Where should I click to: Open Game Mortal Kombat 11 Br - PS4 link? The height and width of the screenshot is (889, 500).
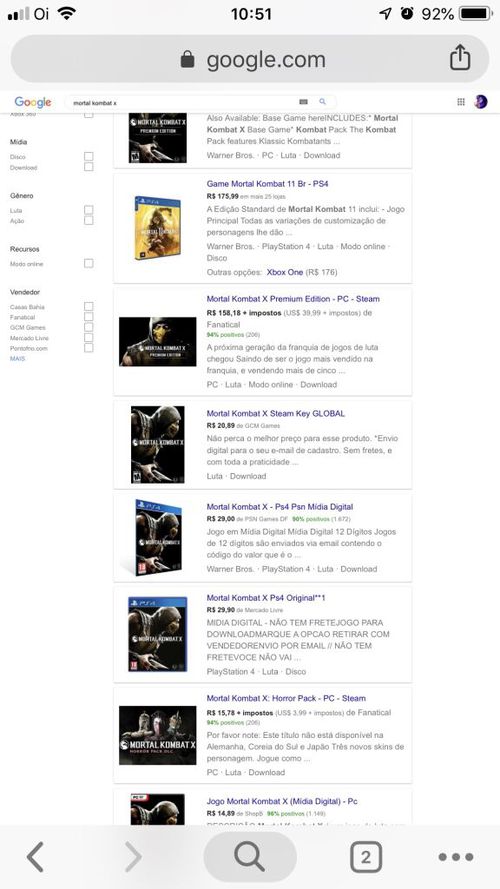(267, 184)
